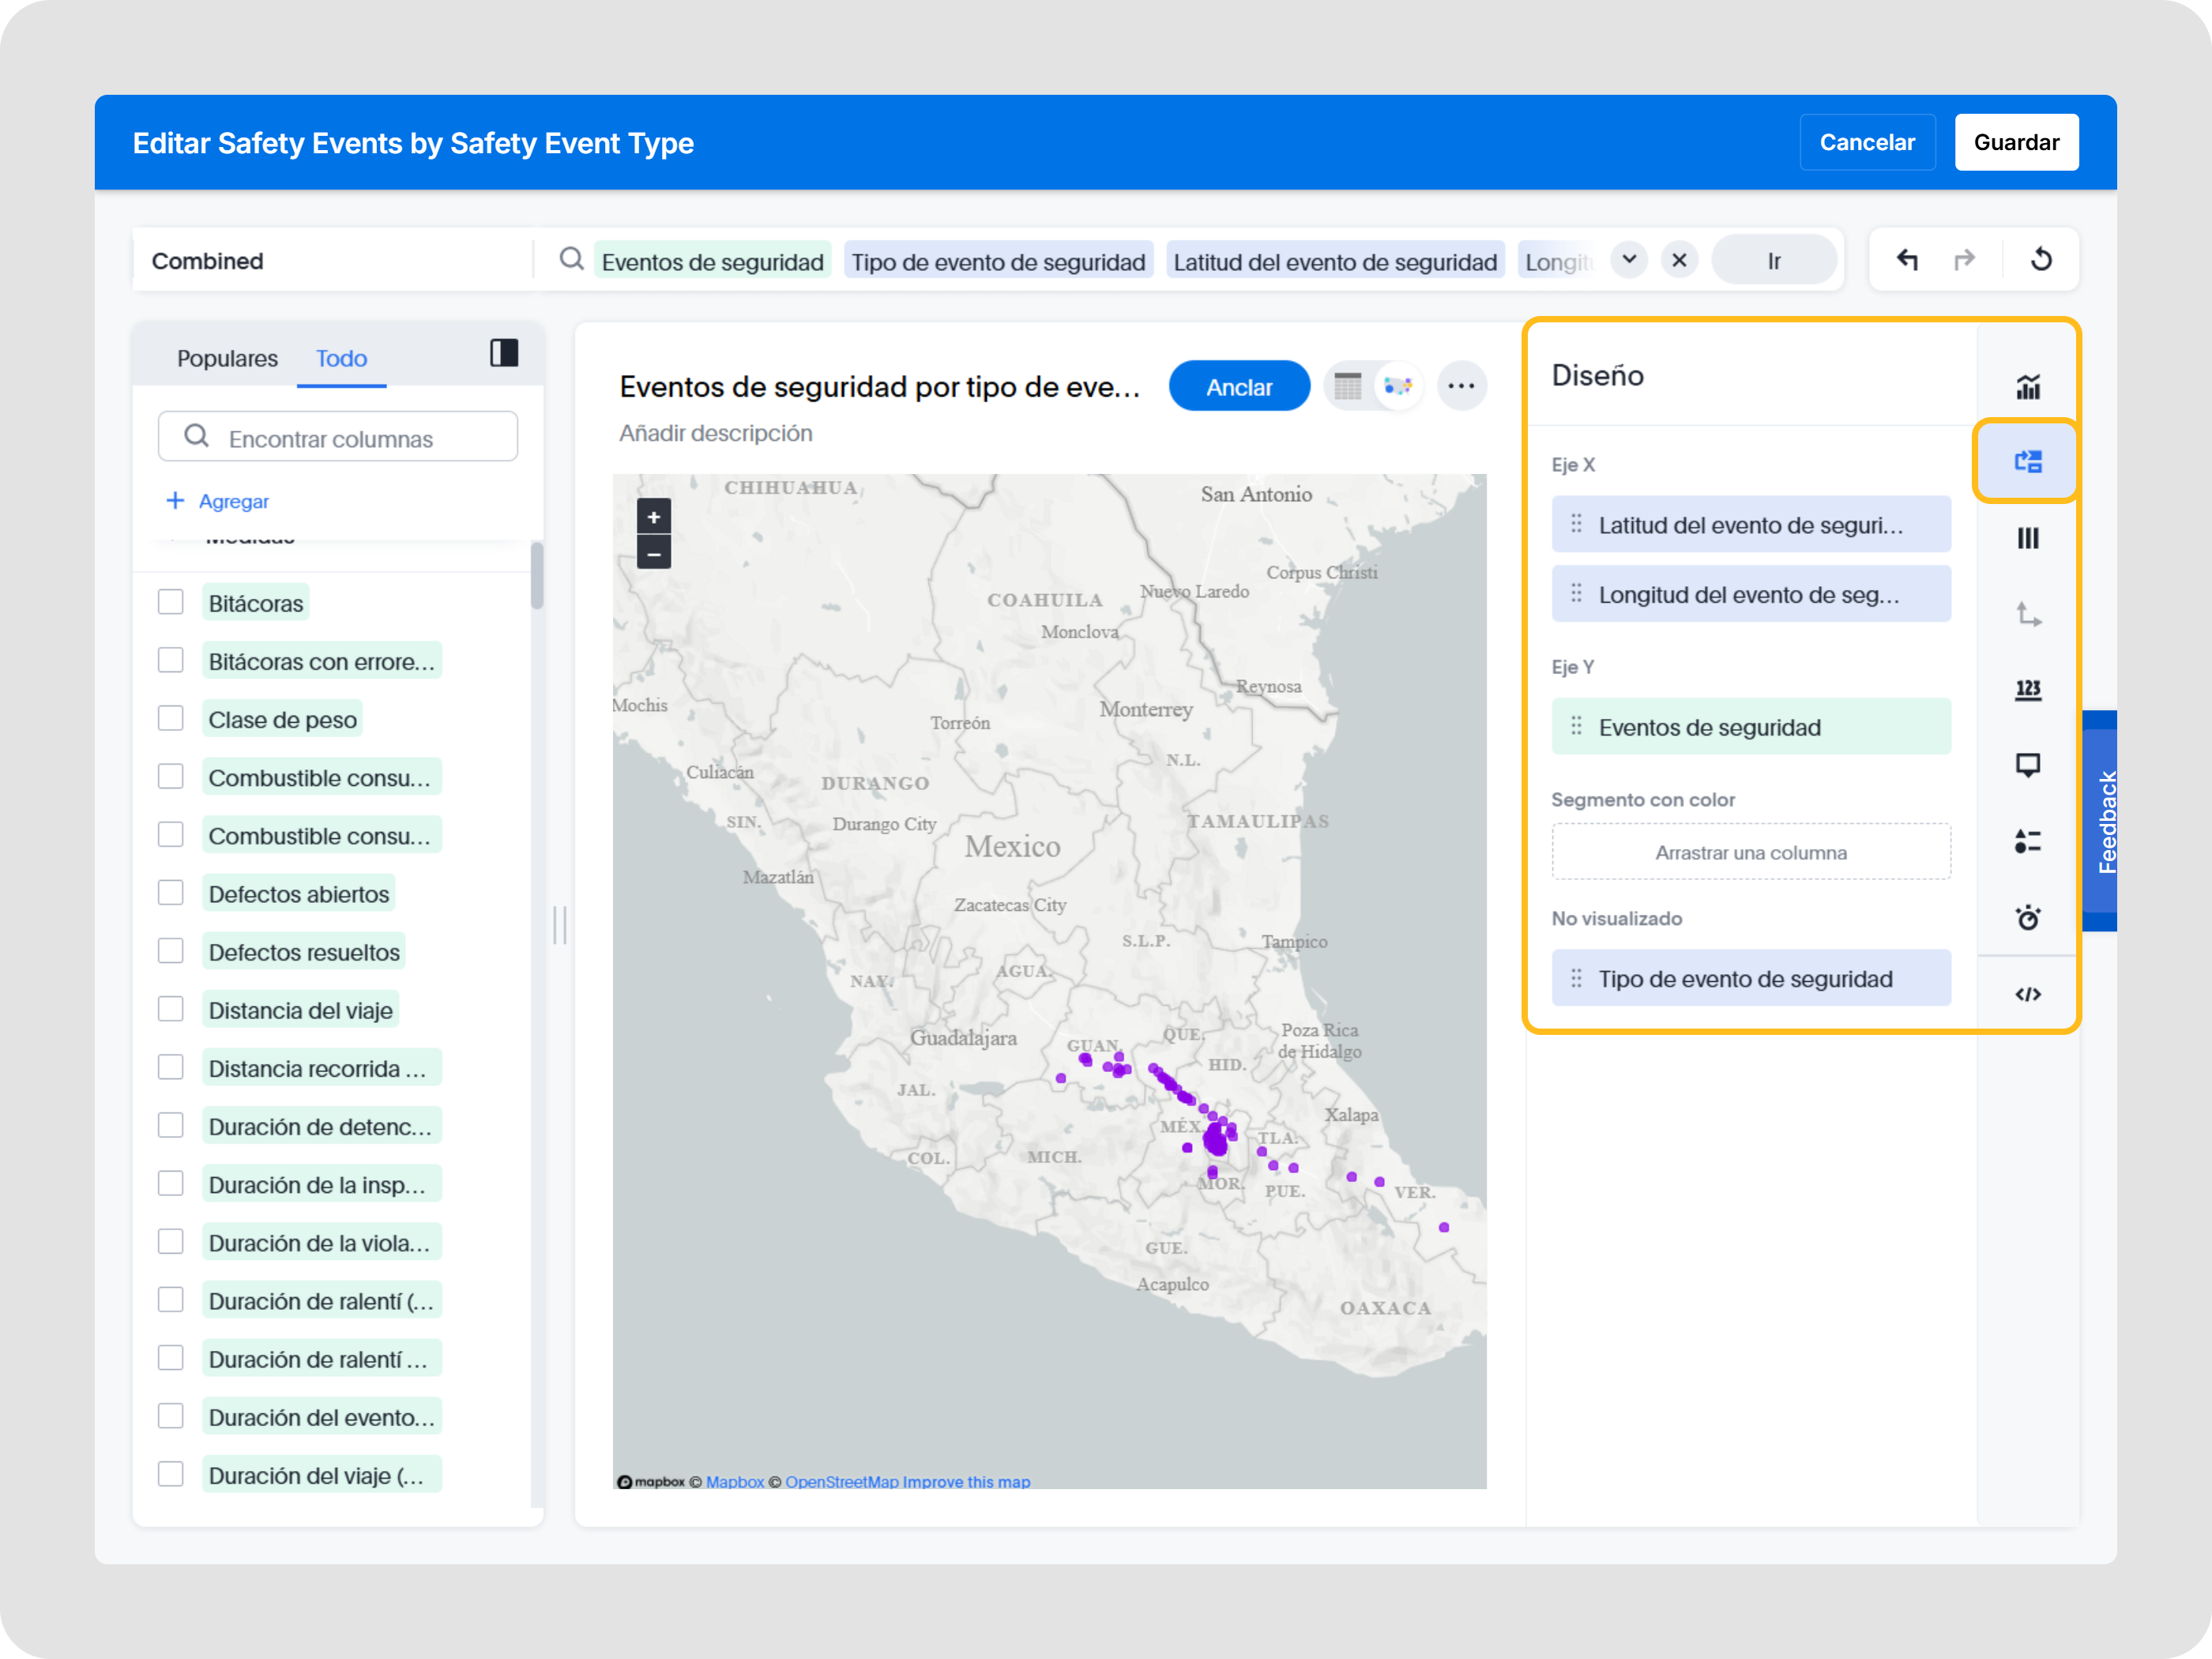Image resolution: width=2212 pixels, height=1659 pixels.
Task: Zoom in on the map
Action: [x=653, y=517]
